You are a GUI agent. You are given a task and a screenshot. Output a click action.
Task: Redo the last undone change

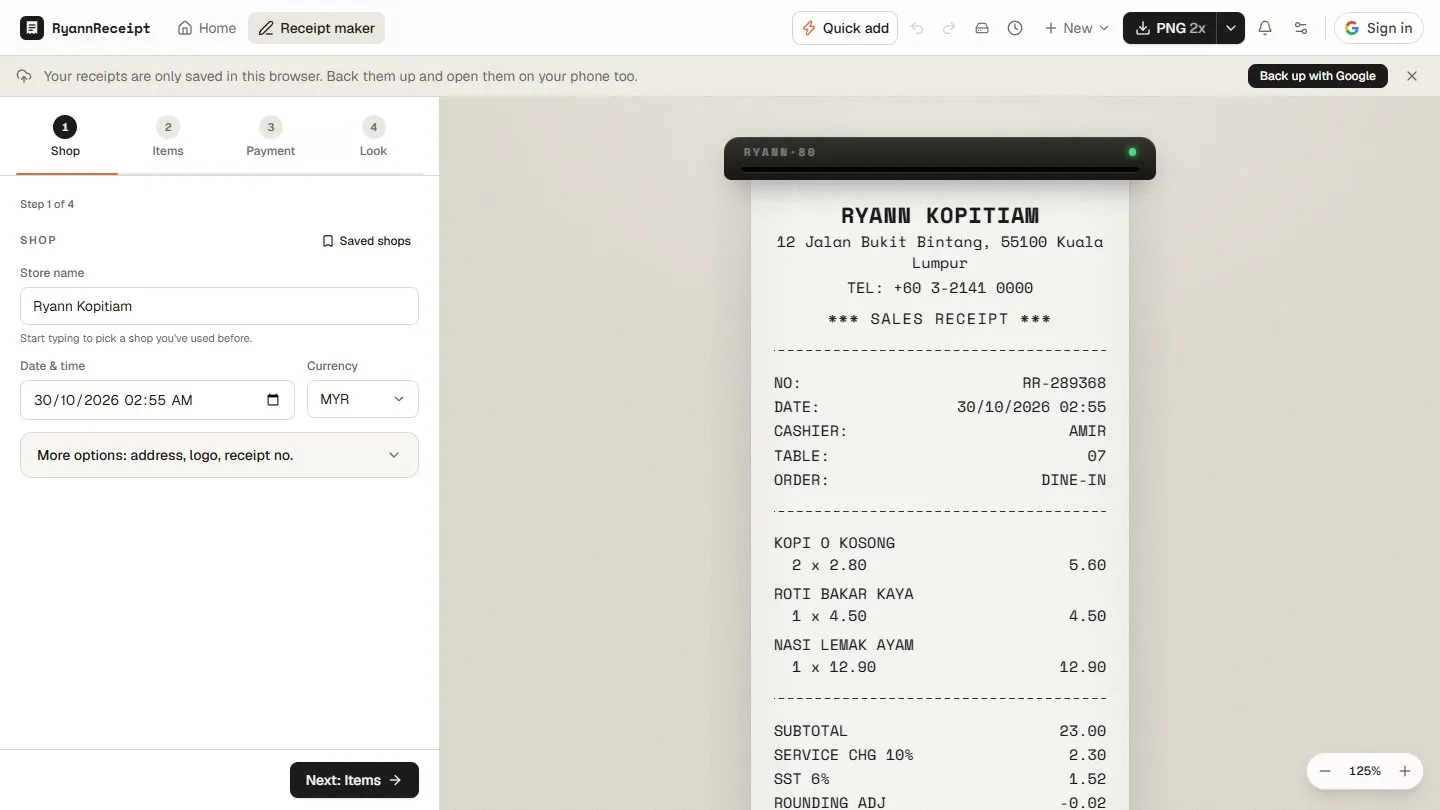pos(949,28)
